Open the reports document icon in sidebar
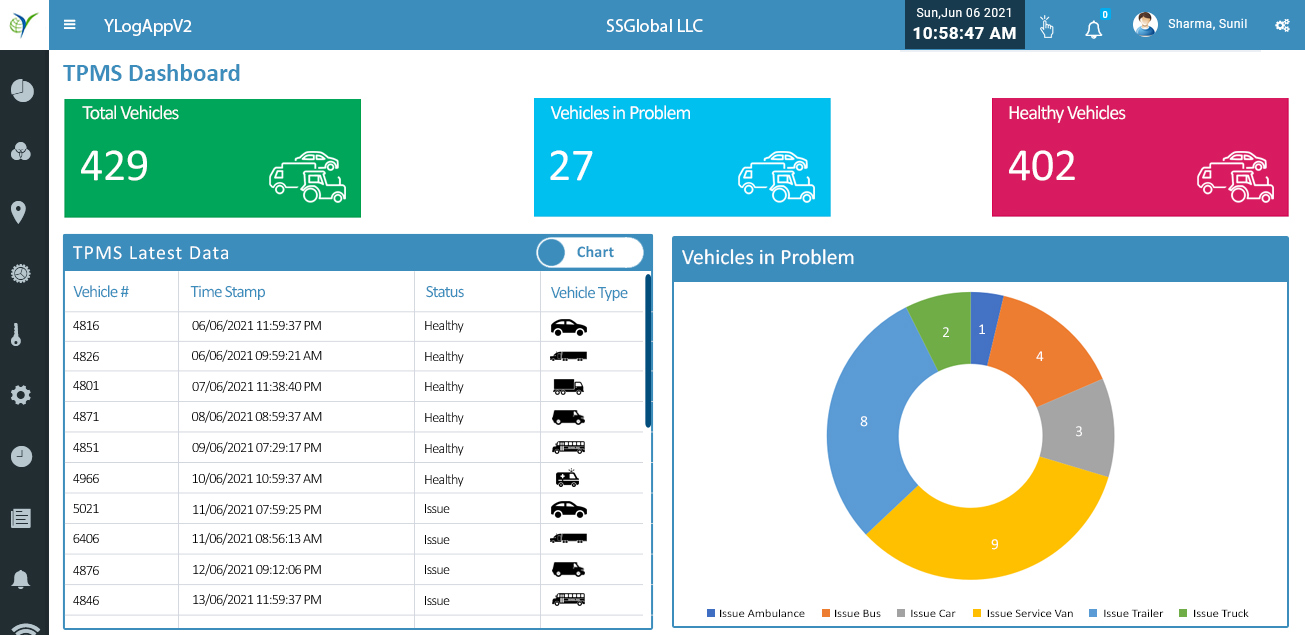The image size is (1305, 635). pos(21,518)
